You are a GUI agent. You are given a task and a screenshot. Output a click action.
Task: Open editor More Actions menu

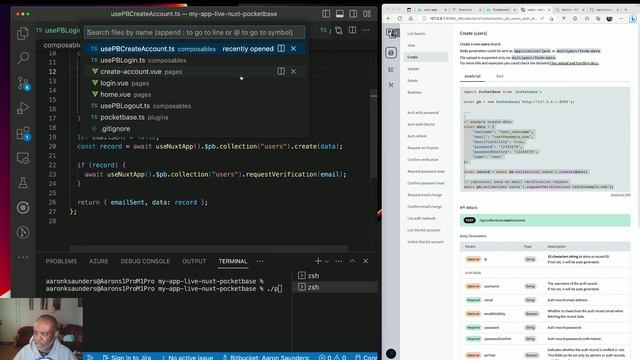click(x=366, y=30)
